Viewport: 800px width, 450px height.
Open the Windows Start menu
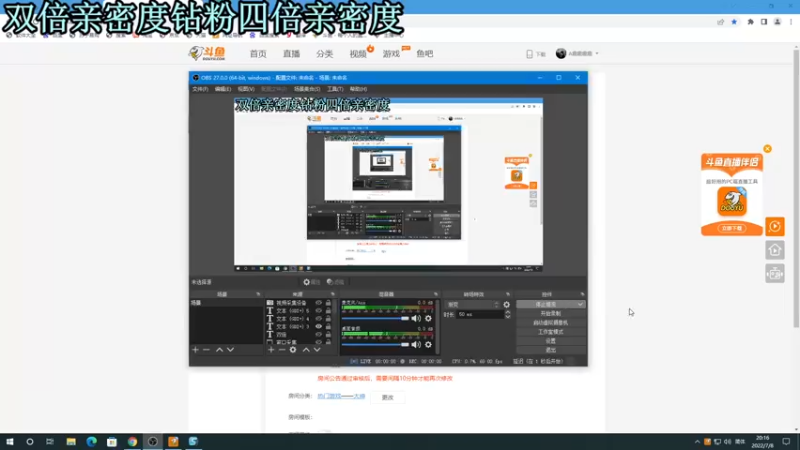coord(10,442)
